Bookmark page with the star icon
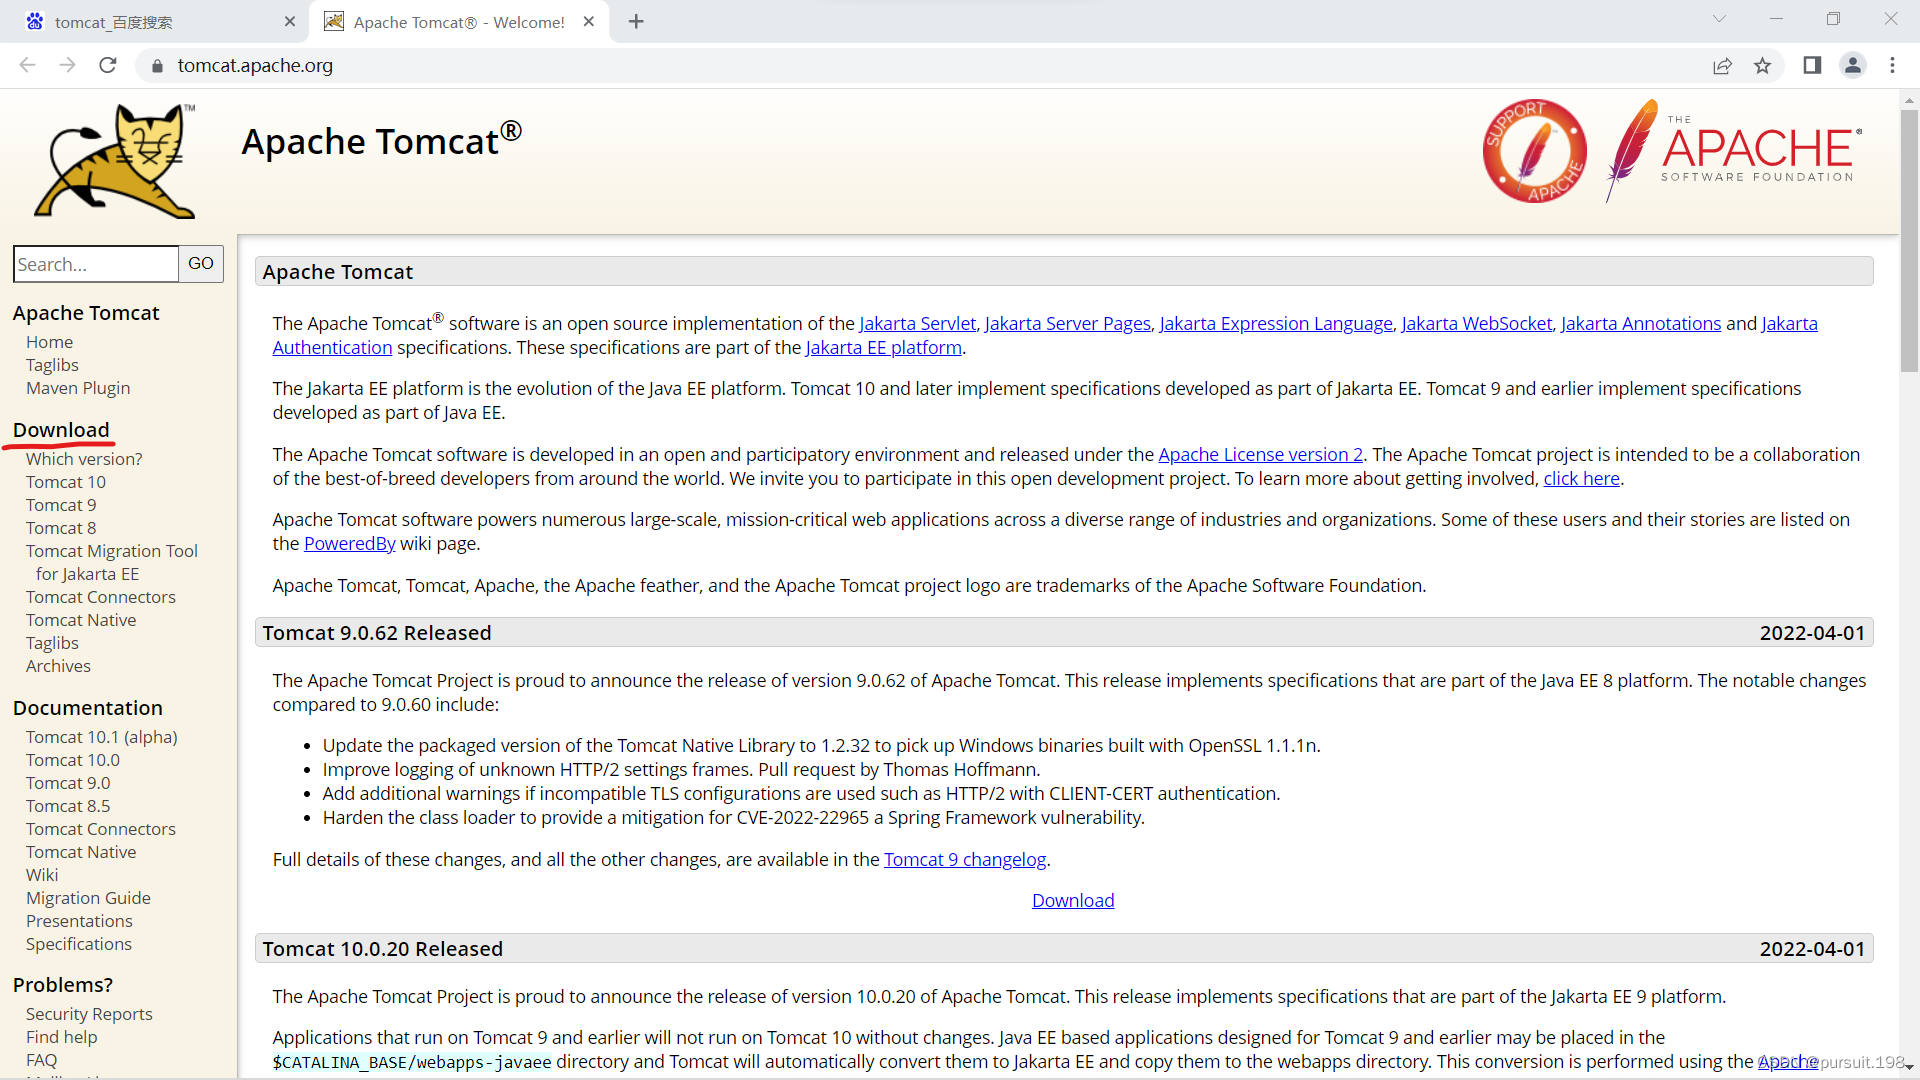 click(x=1762, y=65)
